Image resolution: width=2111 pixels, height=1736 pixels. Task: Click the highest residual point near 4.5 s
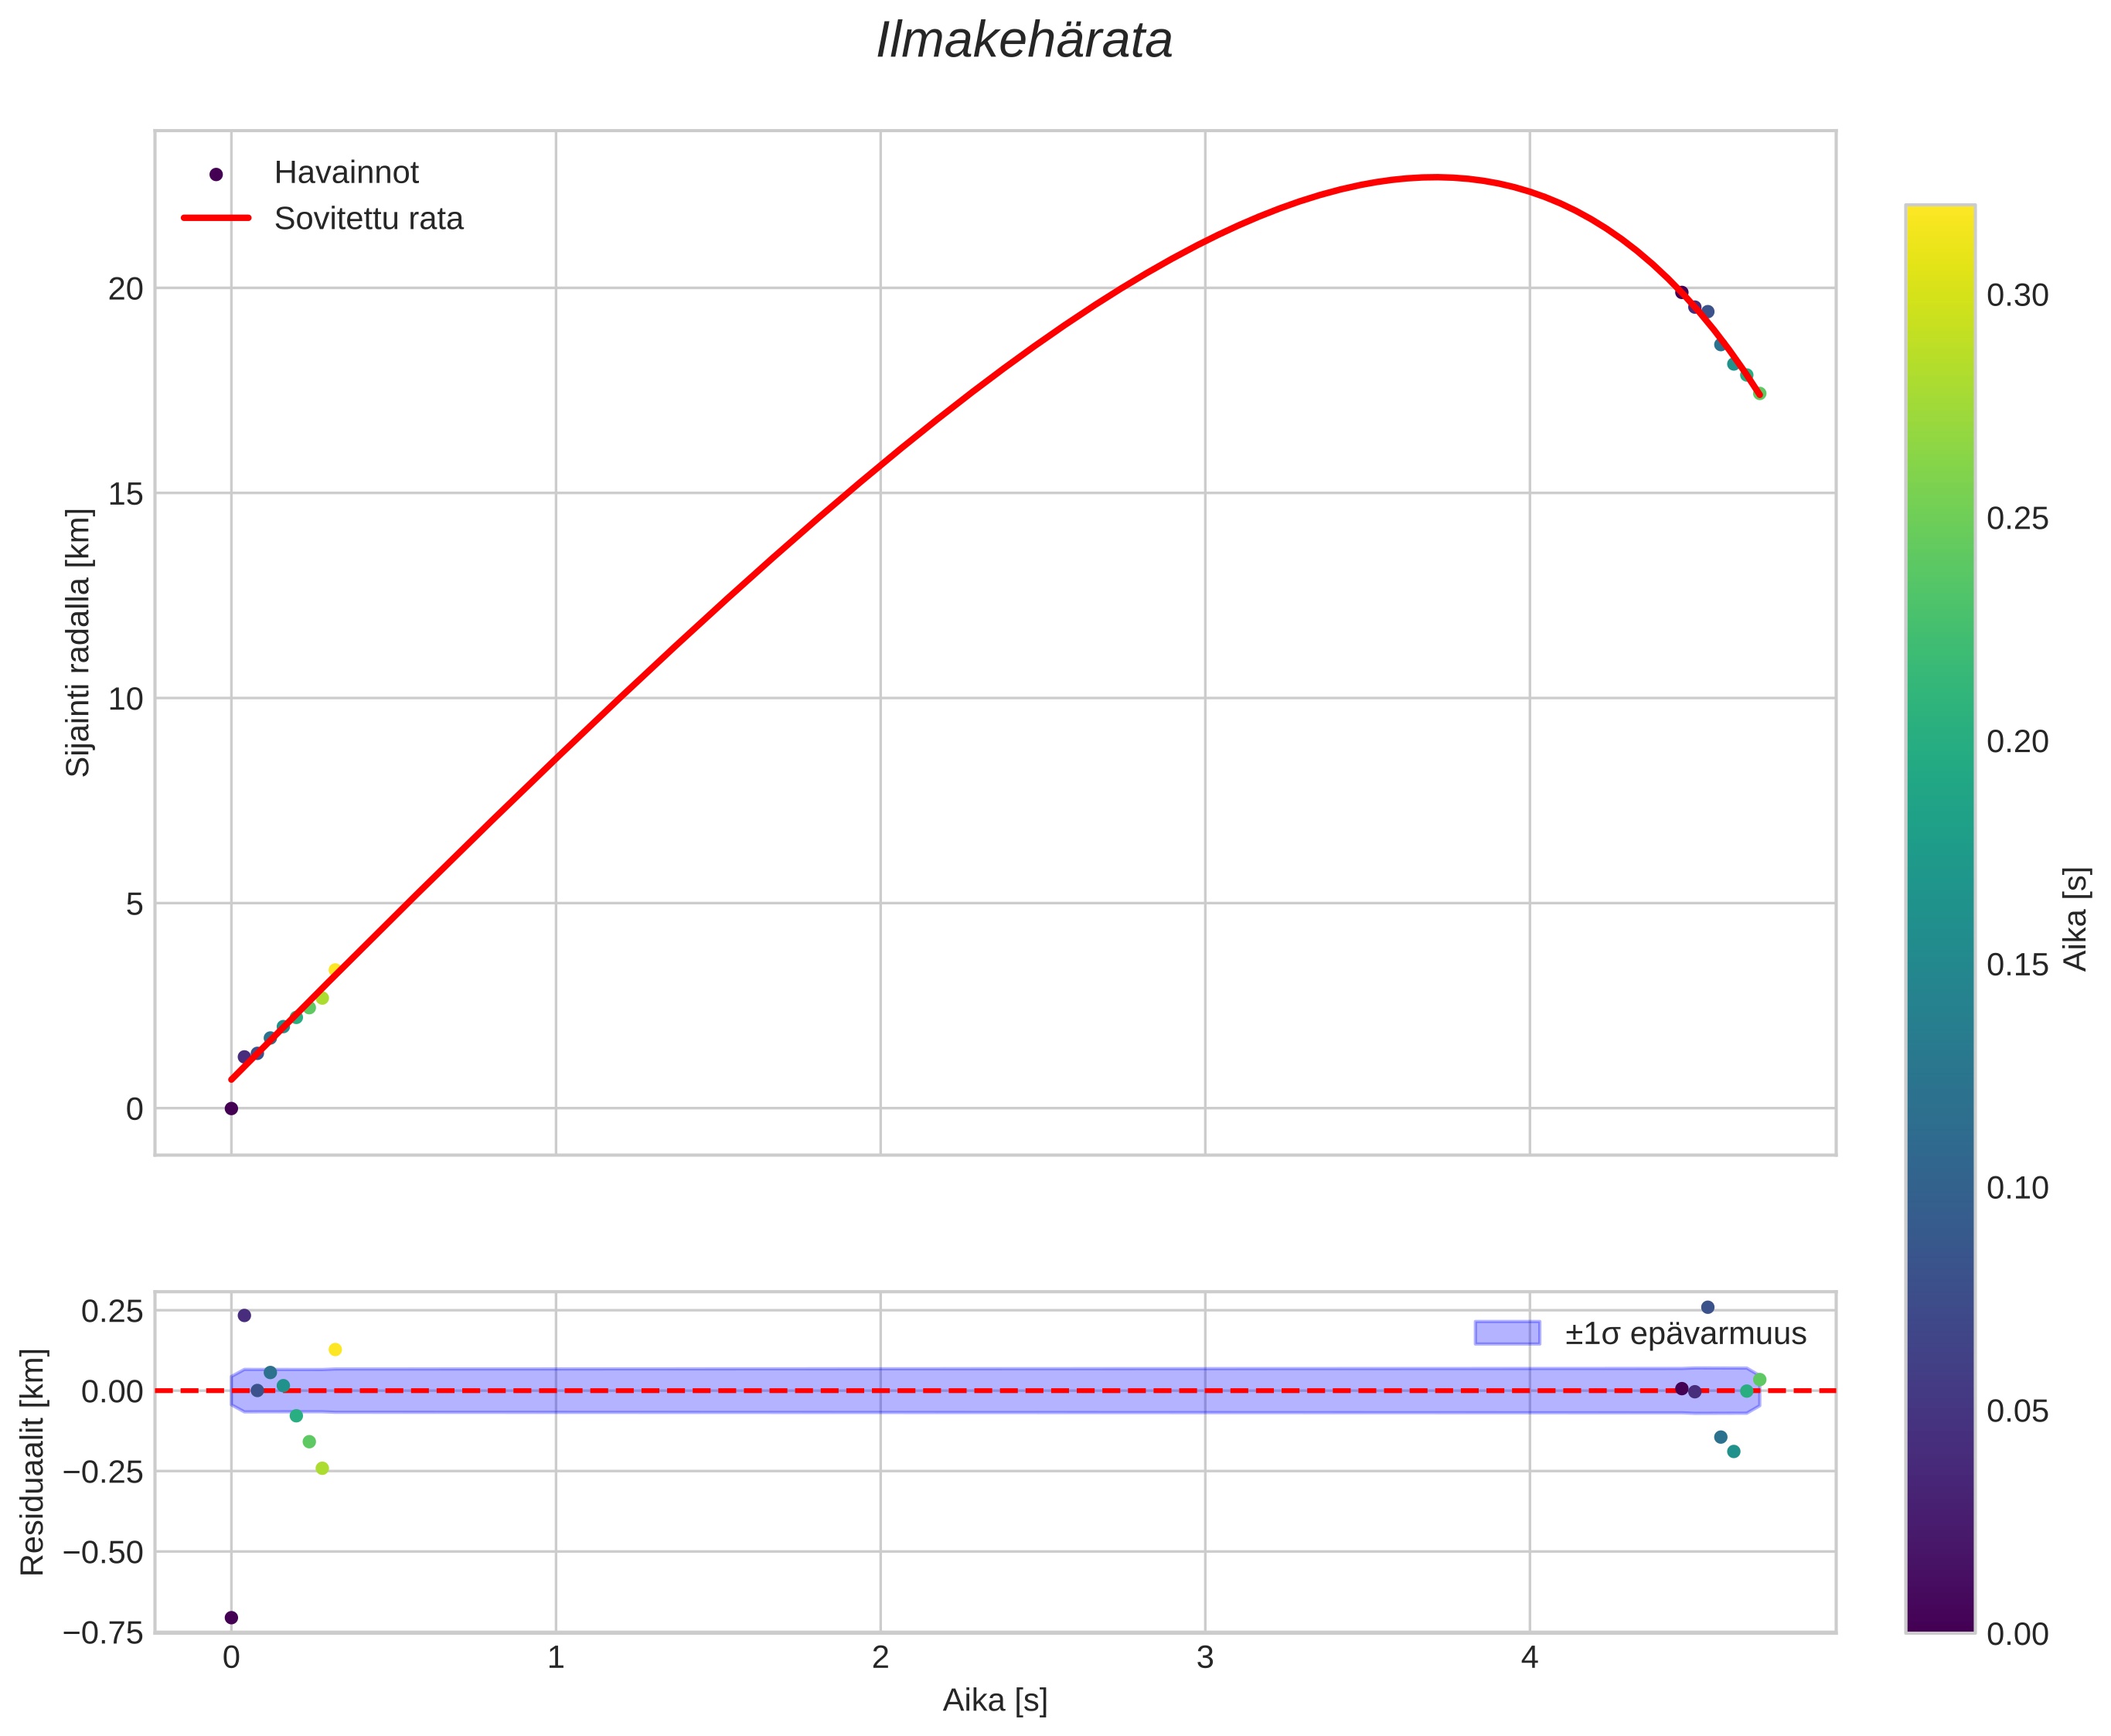[1707, 1307]
